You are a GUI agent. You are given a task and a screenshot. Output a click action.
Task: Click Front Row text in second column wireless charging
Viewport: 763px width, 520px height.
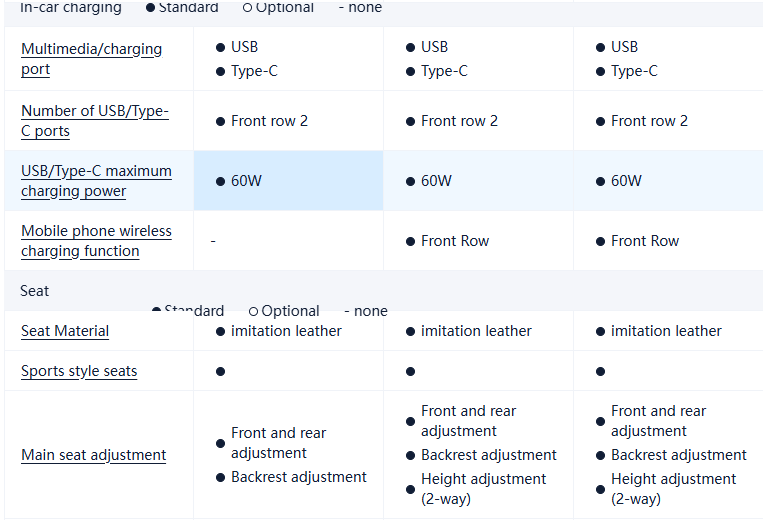click(455, 241)
